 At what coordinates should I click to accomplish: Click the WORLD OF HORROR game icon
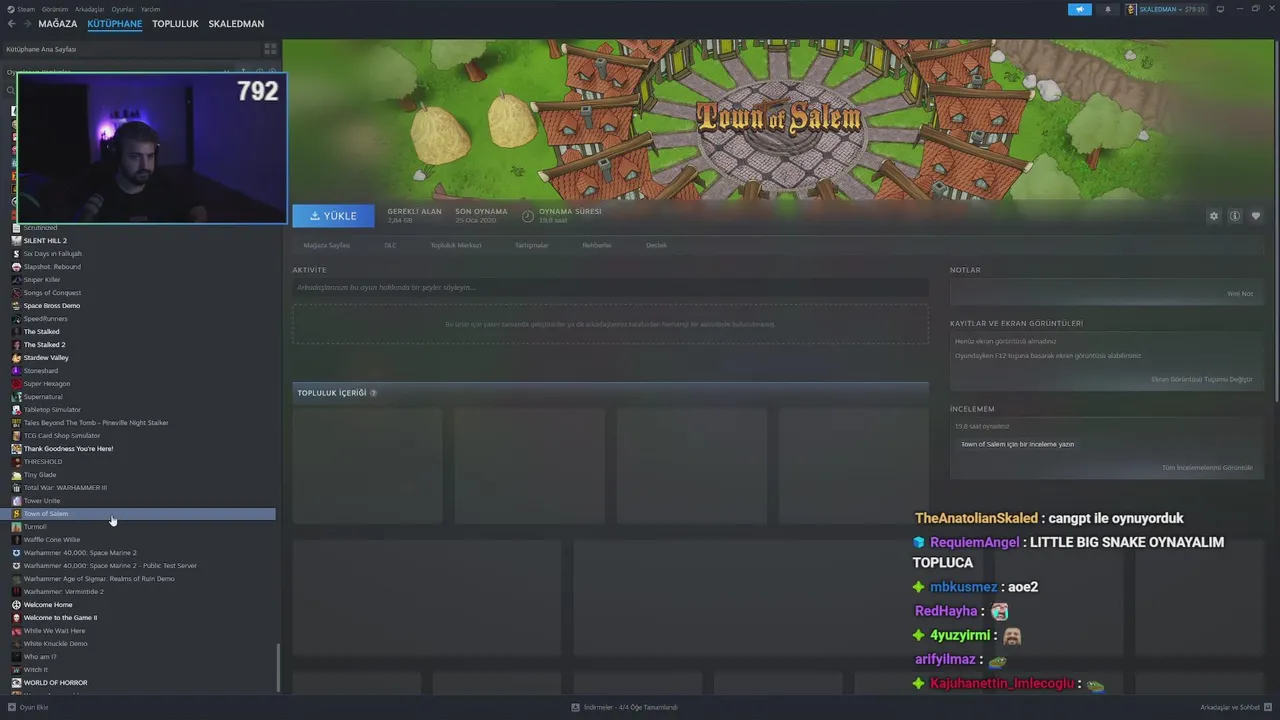(16, 683)
